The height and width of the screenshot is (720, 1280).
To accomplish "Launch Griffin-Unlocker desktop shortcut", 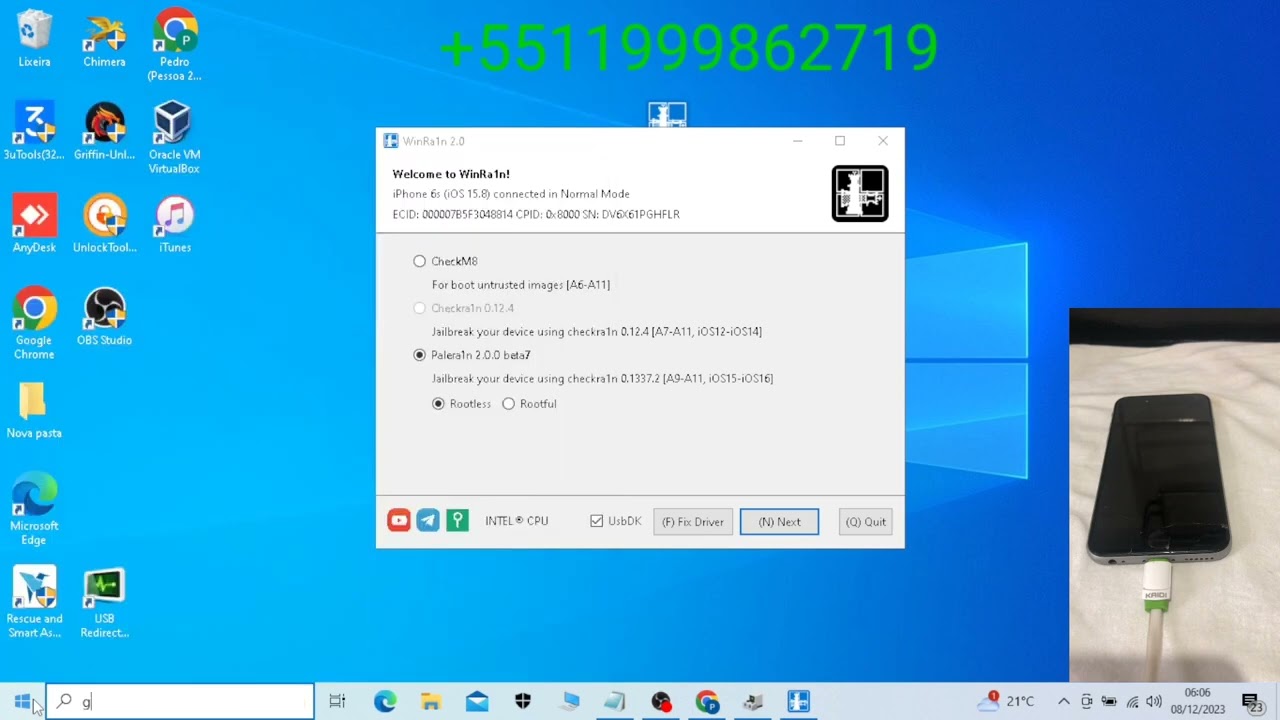I will click(x=104, y=131).
